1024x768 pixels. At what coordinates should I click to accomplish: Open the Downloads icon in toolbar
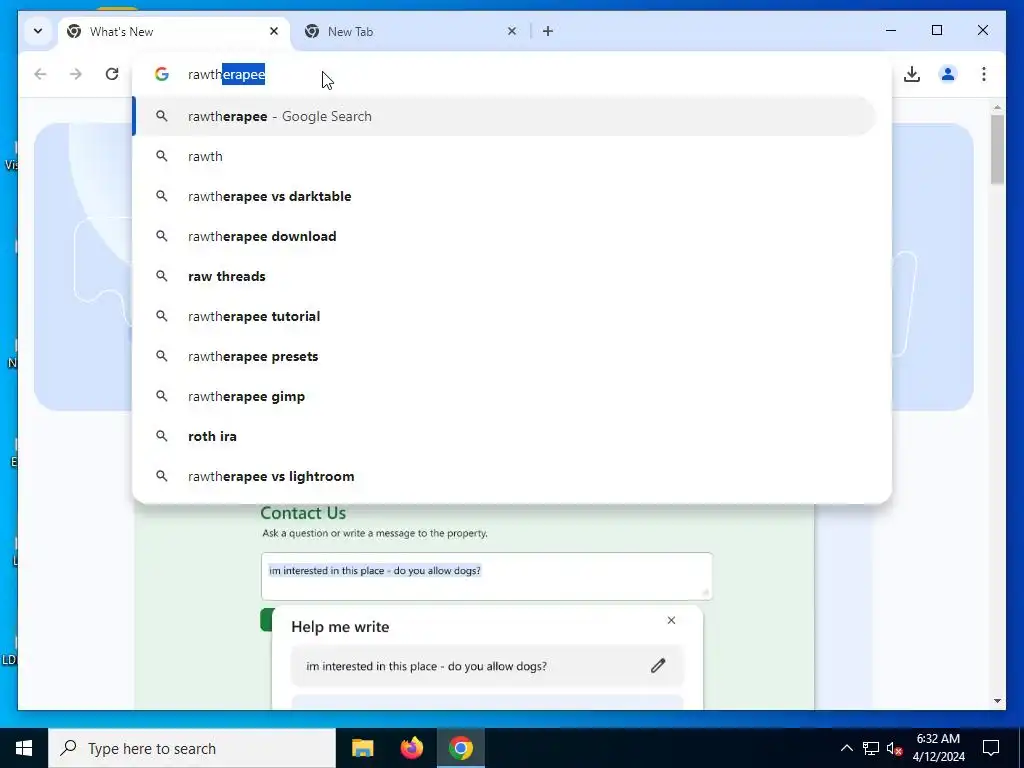pyautogui.click(x=912, y=74)
